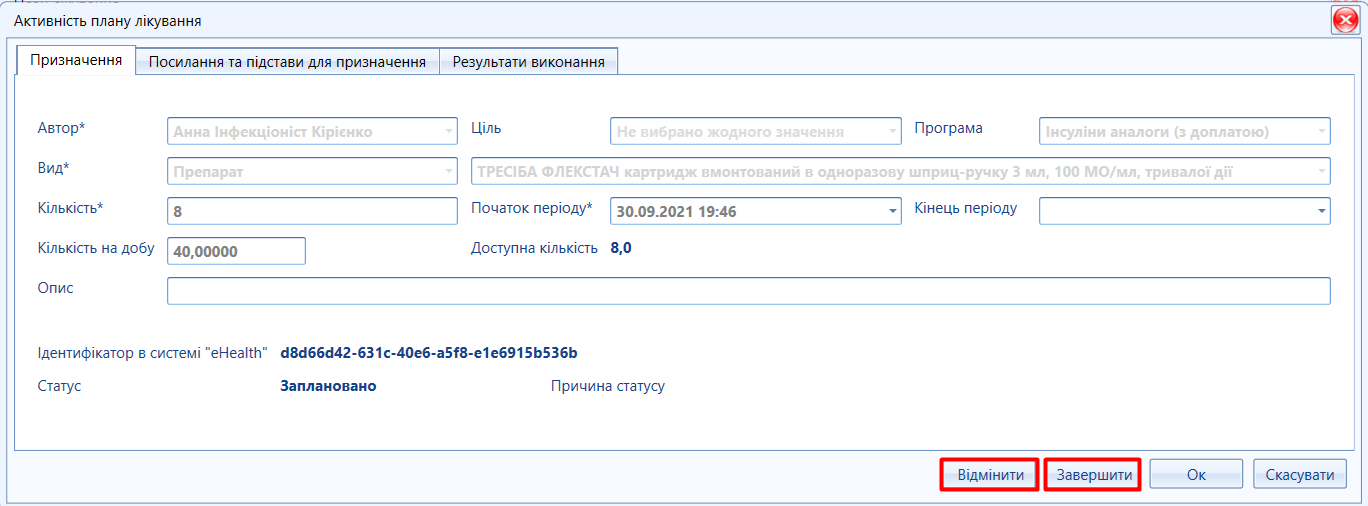Click the Препарат type value
The width and height of the screenshot is (1368, 506).
pos(208,172)
